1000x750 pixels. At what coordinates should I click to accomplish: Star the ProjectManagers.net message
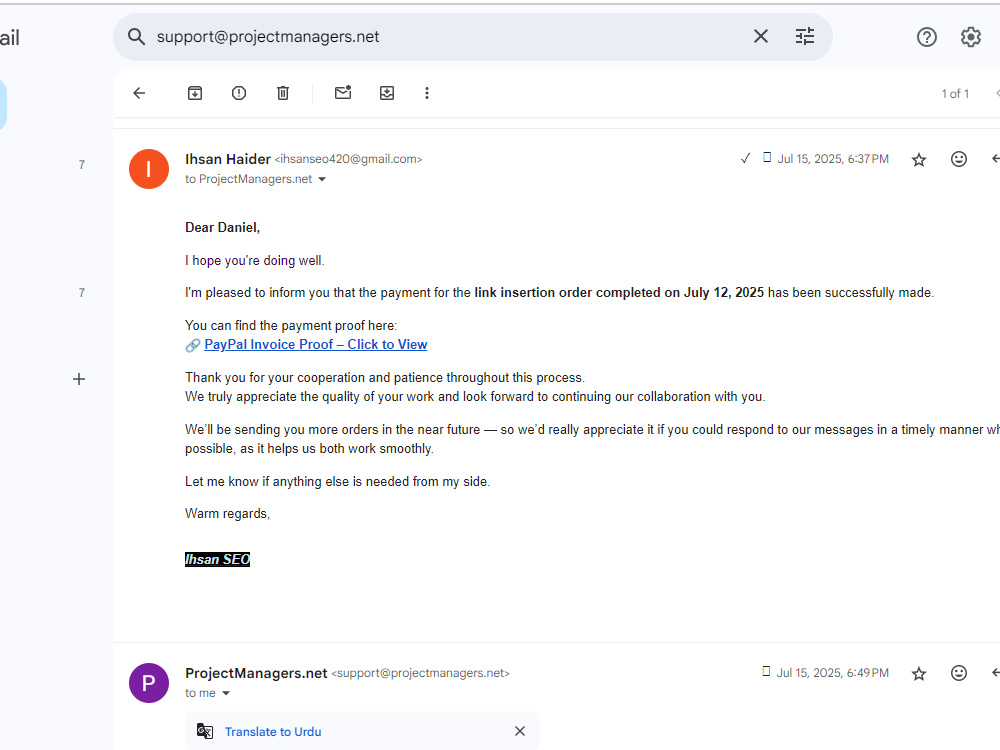[918, 673]
